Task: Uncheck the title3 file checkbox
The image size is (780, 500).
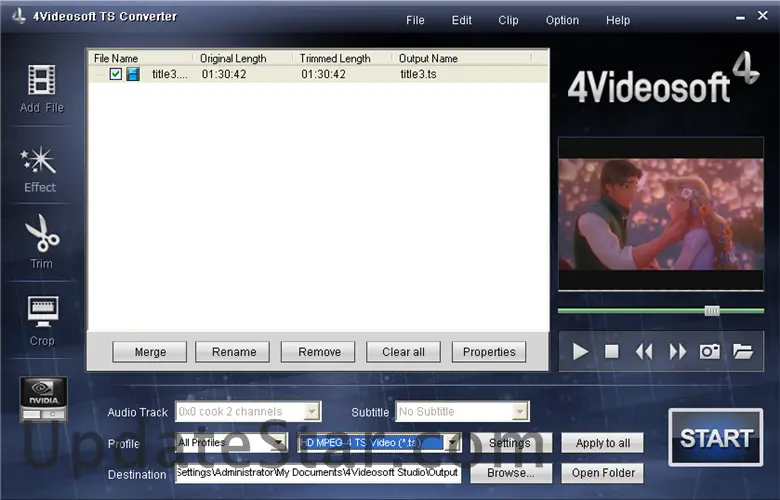Action: click(116, 74)
